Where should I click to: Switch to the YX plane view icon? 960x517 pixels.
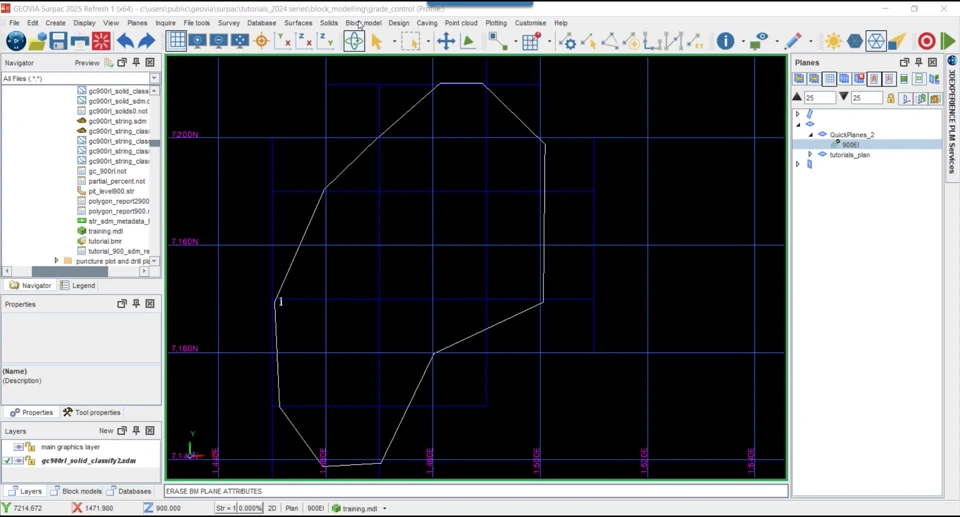click(283, 42)
